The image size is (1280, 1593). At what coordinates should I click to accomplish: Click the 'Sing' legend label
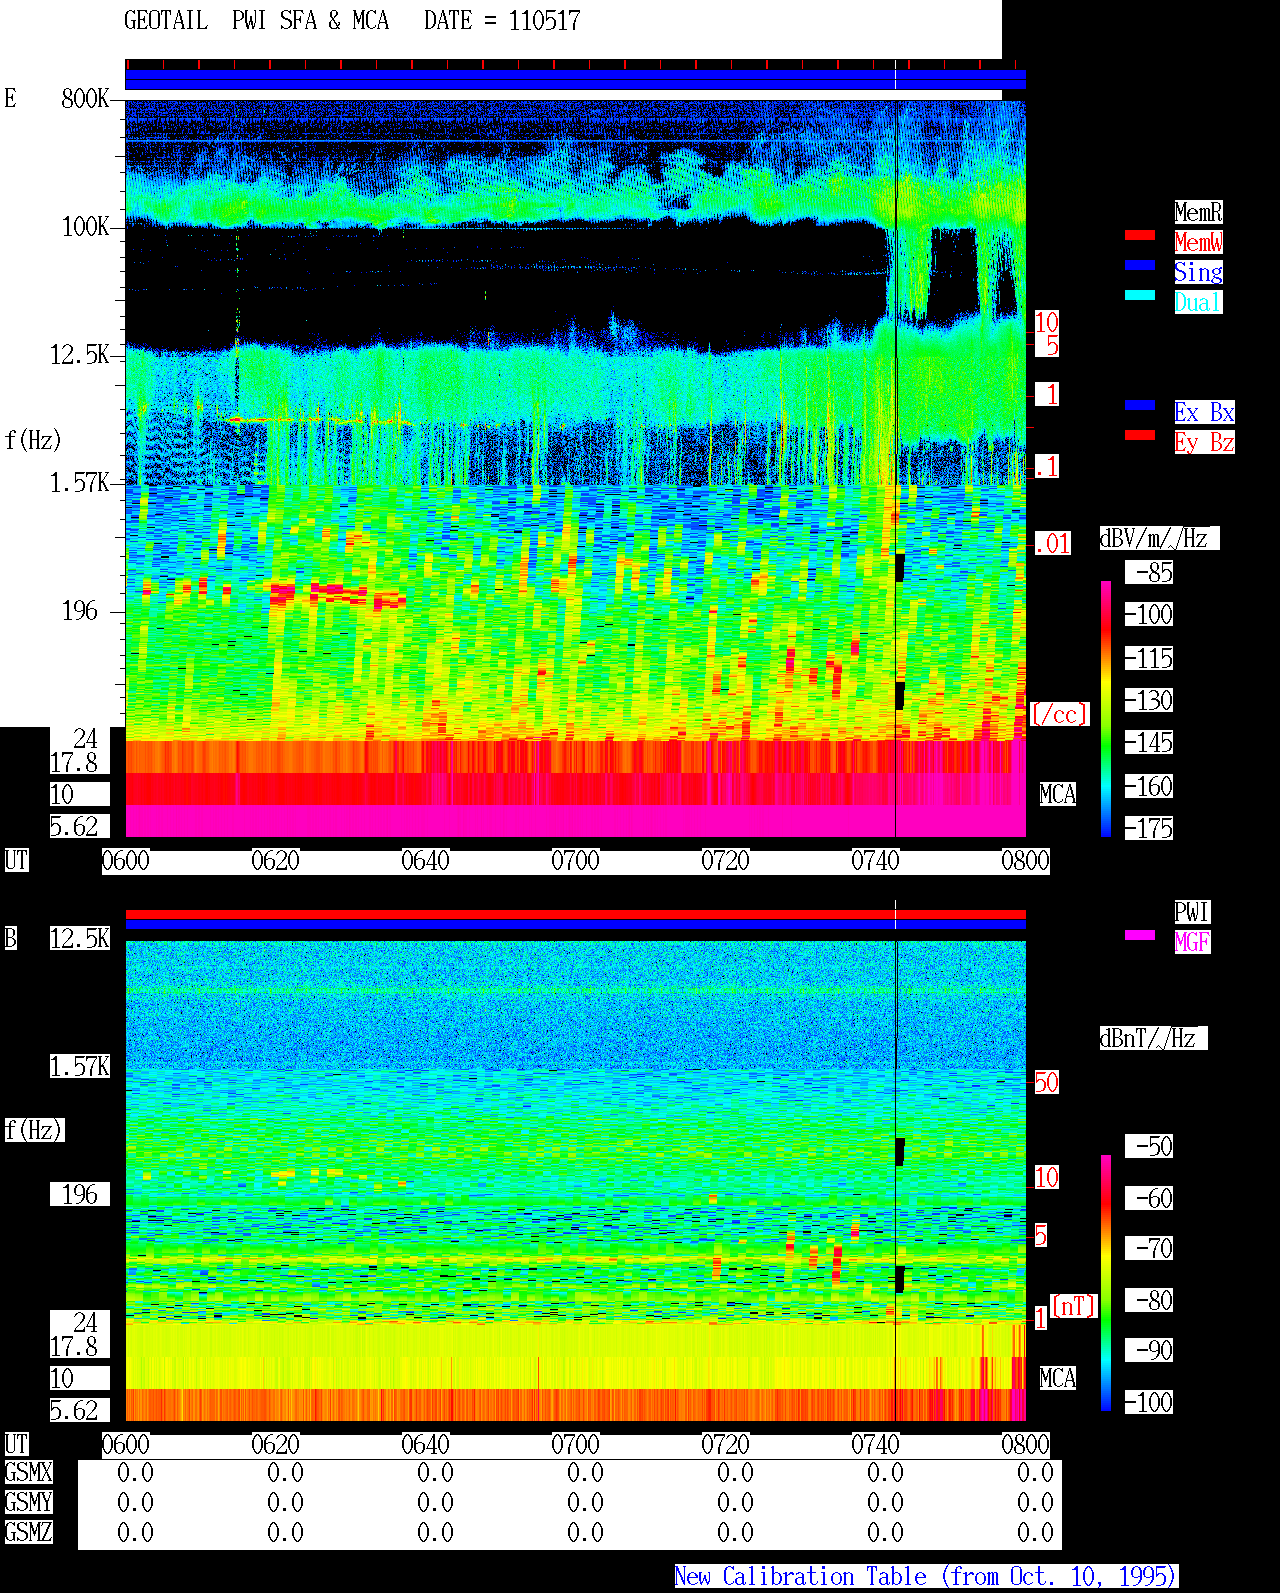pos(1198,272)
